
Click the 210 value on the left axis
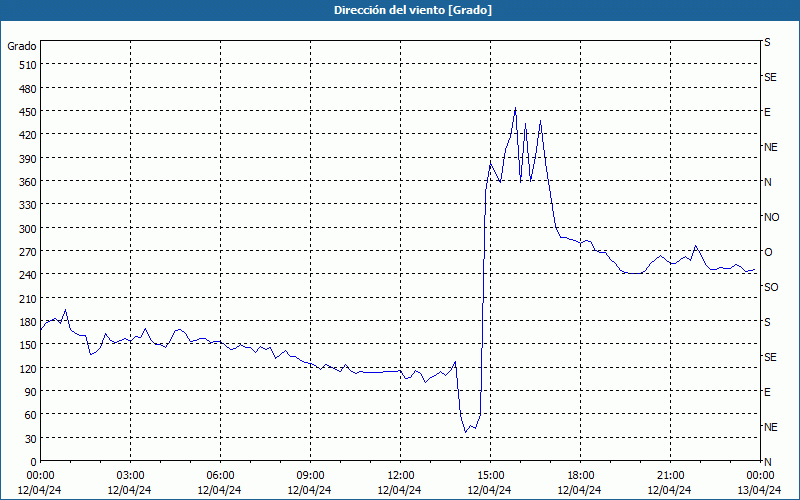coord(28,298)
